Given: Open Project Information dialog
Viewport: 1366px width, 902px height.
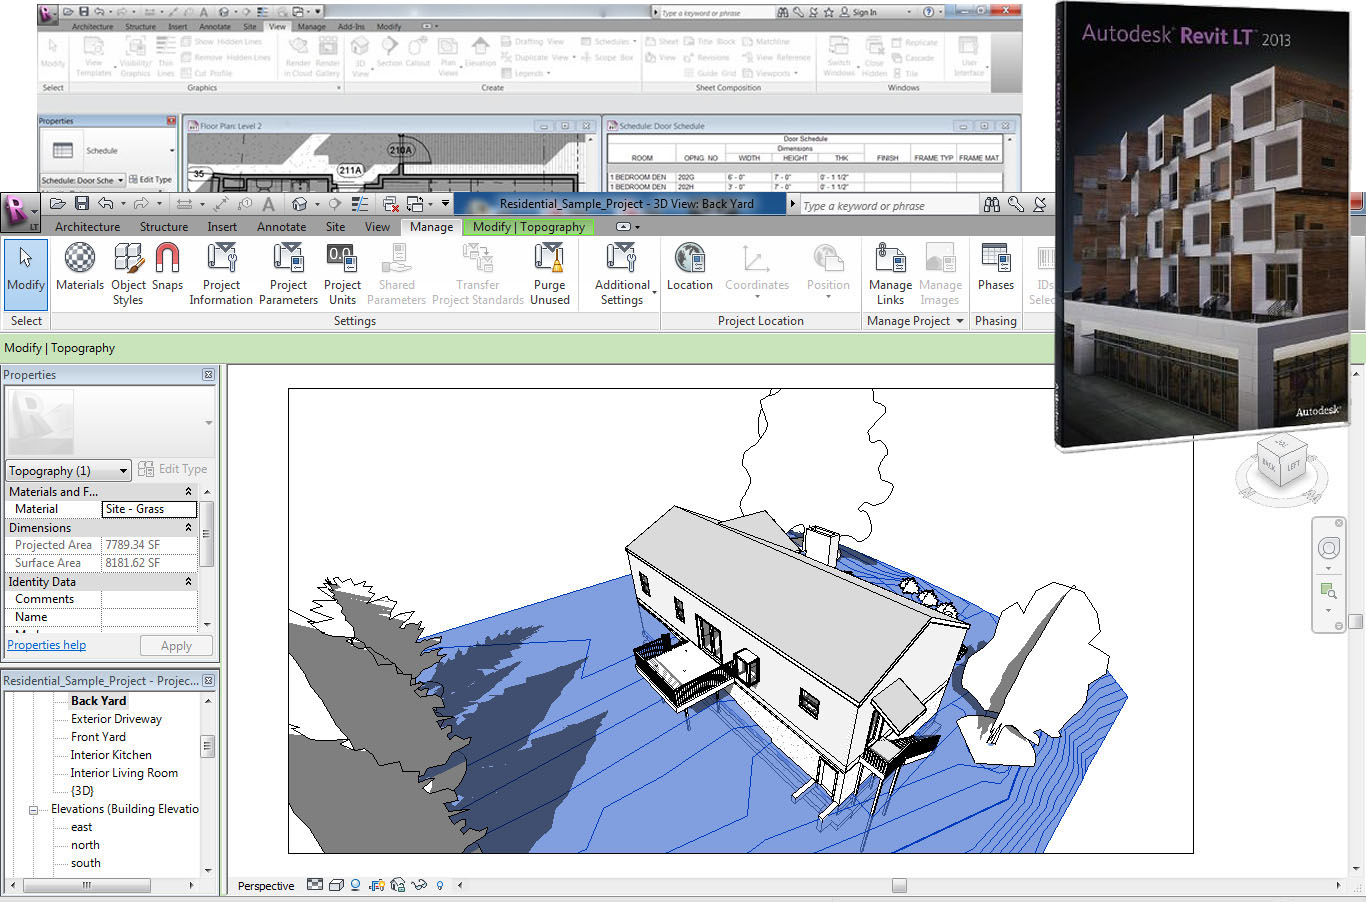Looking at the screenshot, I should tap(221, 274).
